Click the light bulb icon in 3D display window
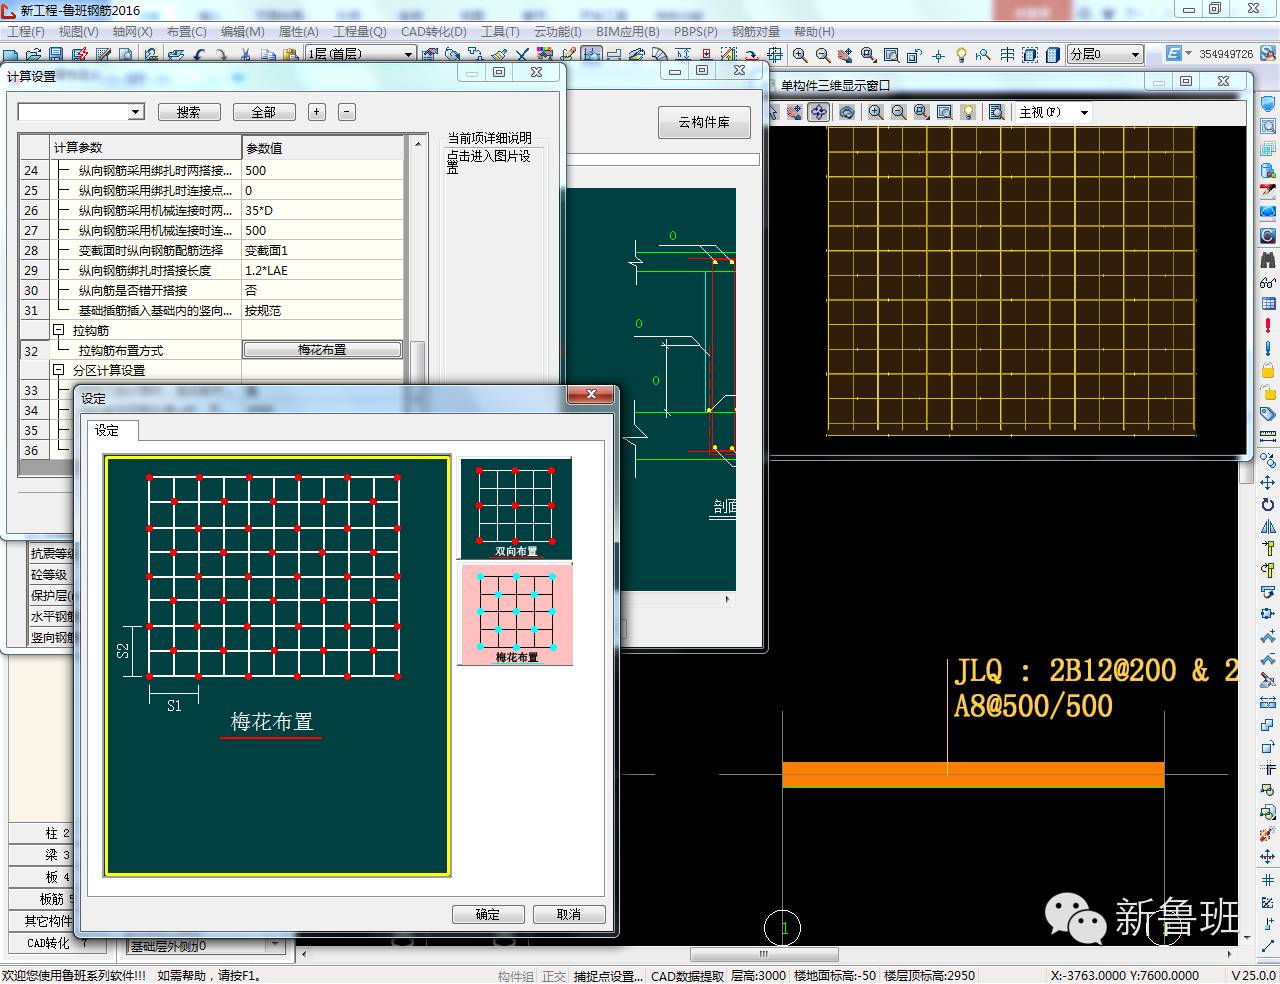Image resolution: width=1280 pixels, height=984 pixels. click(x=968, y=112)
